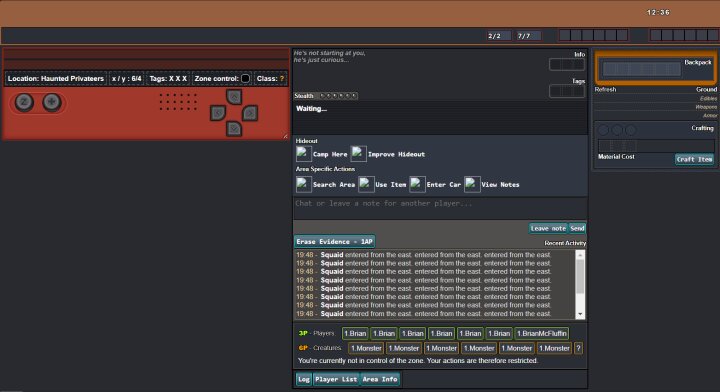This screenshot has width=720, height=392.
Task: Click the Location: Haunted Privateers field
Action: point(56,79)
